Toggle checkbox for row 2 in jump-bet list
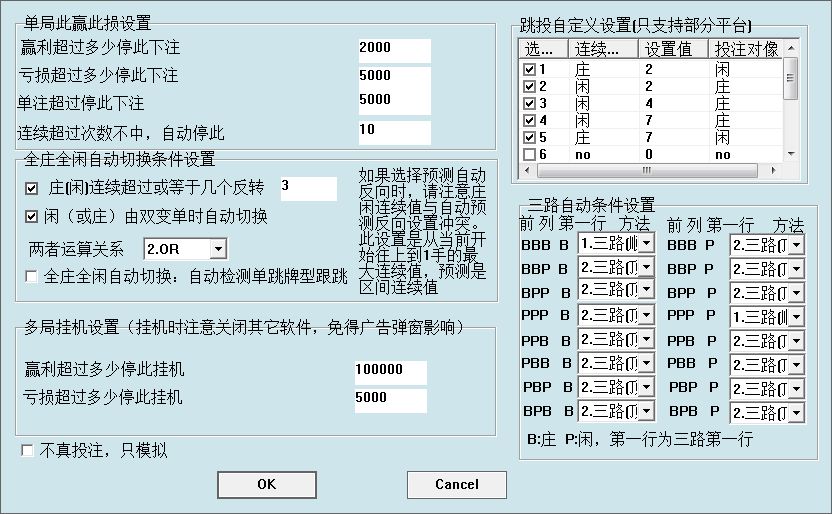The width and height of the screenshot is (832, 514). click(529, 86)
